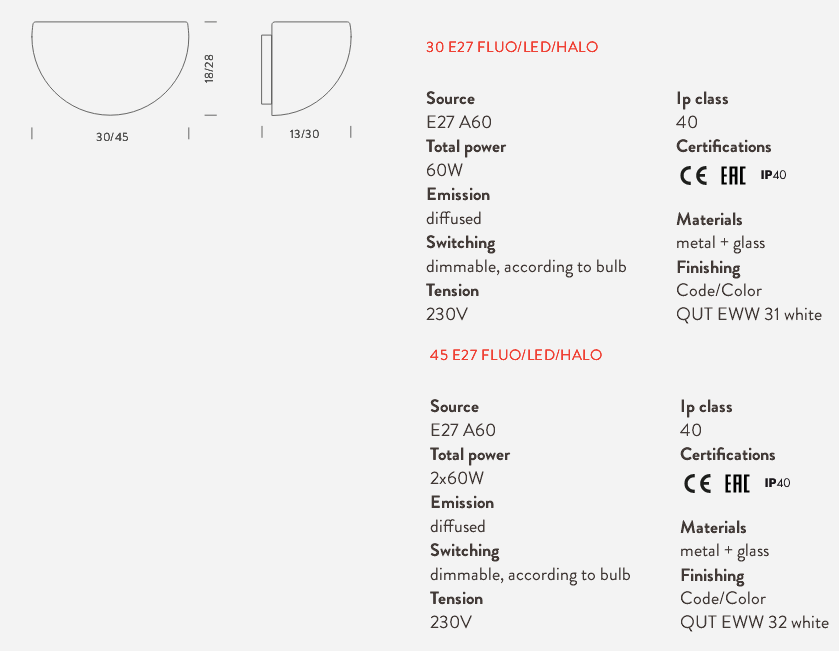Click the CE mark in second certifications
Image resolution: width=839 pixels, height=651 pixels.
(x=697, y=484)
